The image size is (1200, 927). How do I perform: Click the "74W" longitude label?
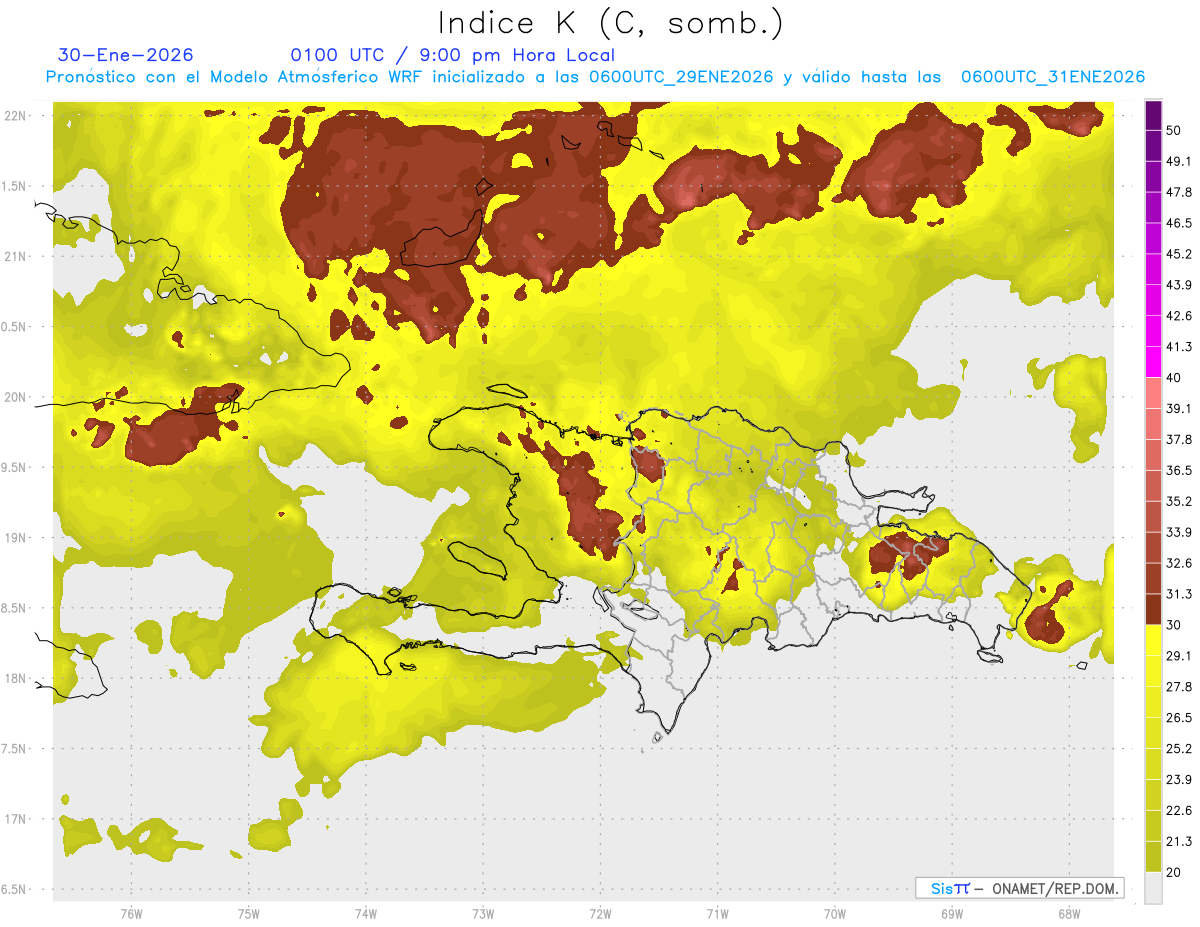(365, 913)
